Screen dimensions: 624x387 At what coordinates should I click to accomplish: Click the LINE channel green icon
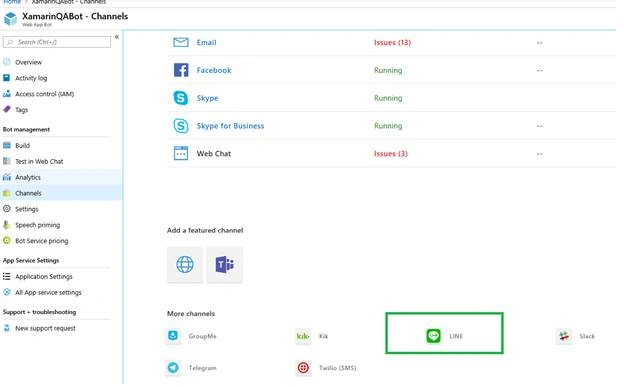tap(433, 336)
